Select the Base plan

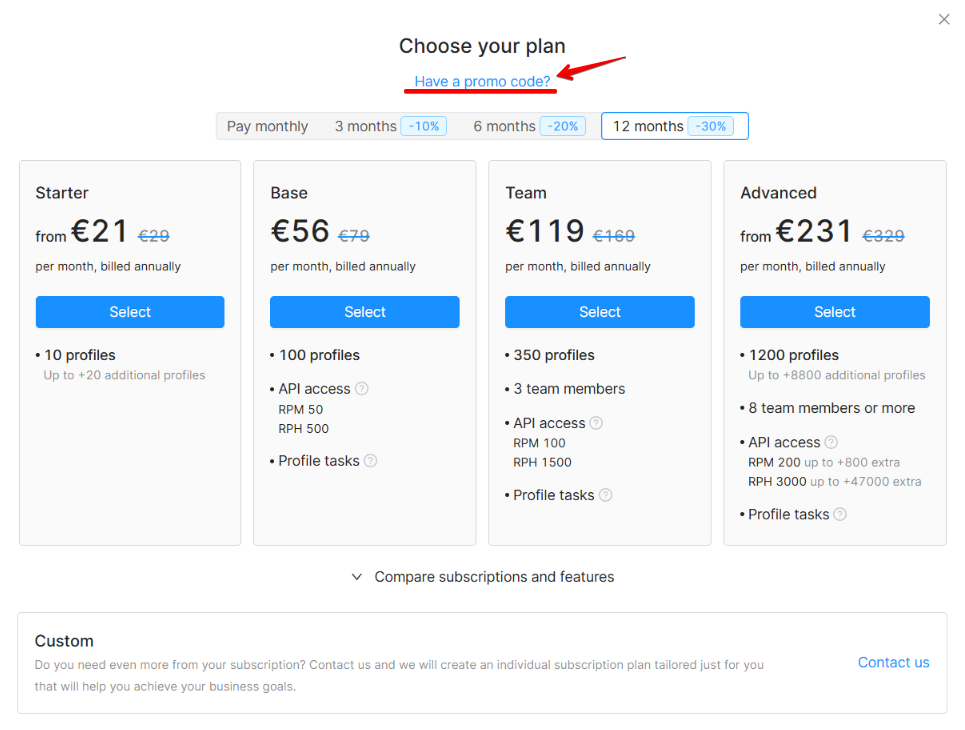pos(365,312)
